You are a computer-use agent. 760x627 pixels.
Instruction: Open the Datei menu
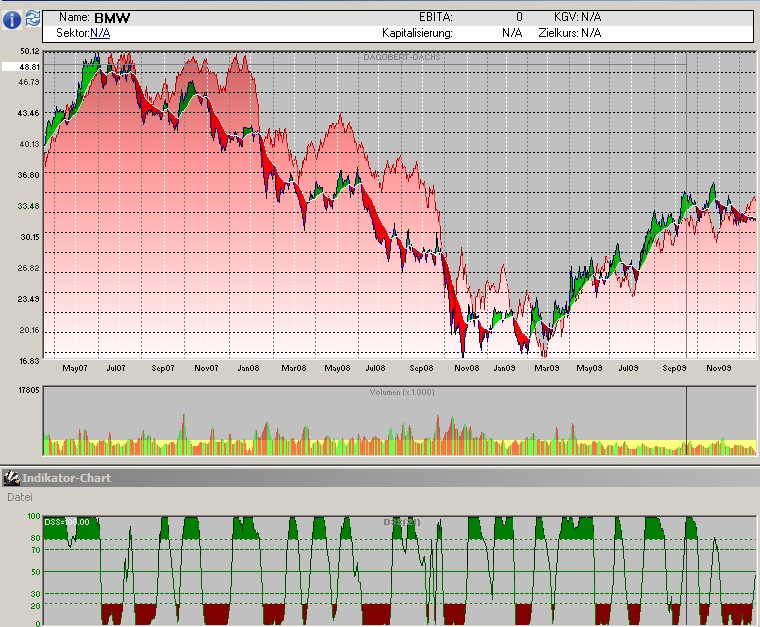(x=20, y=497)
